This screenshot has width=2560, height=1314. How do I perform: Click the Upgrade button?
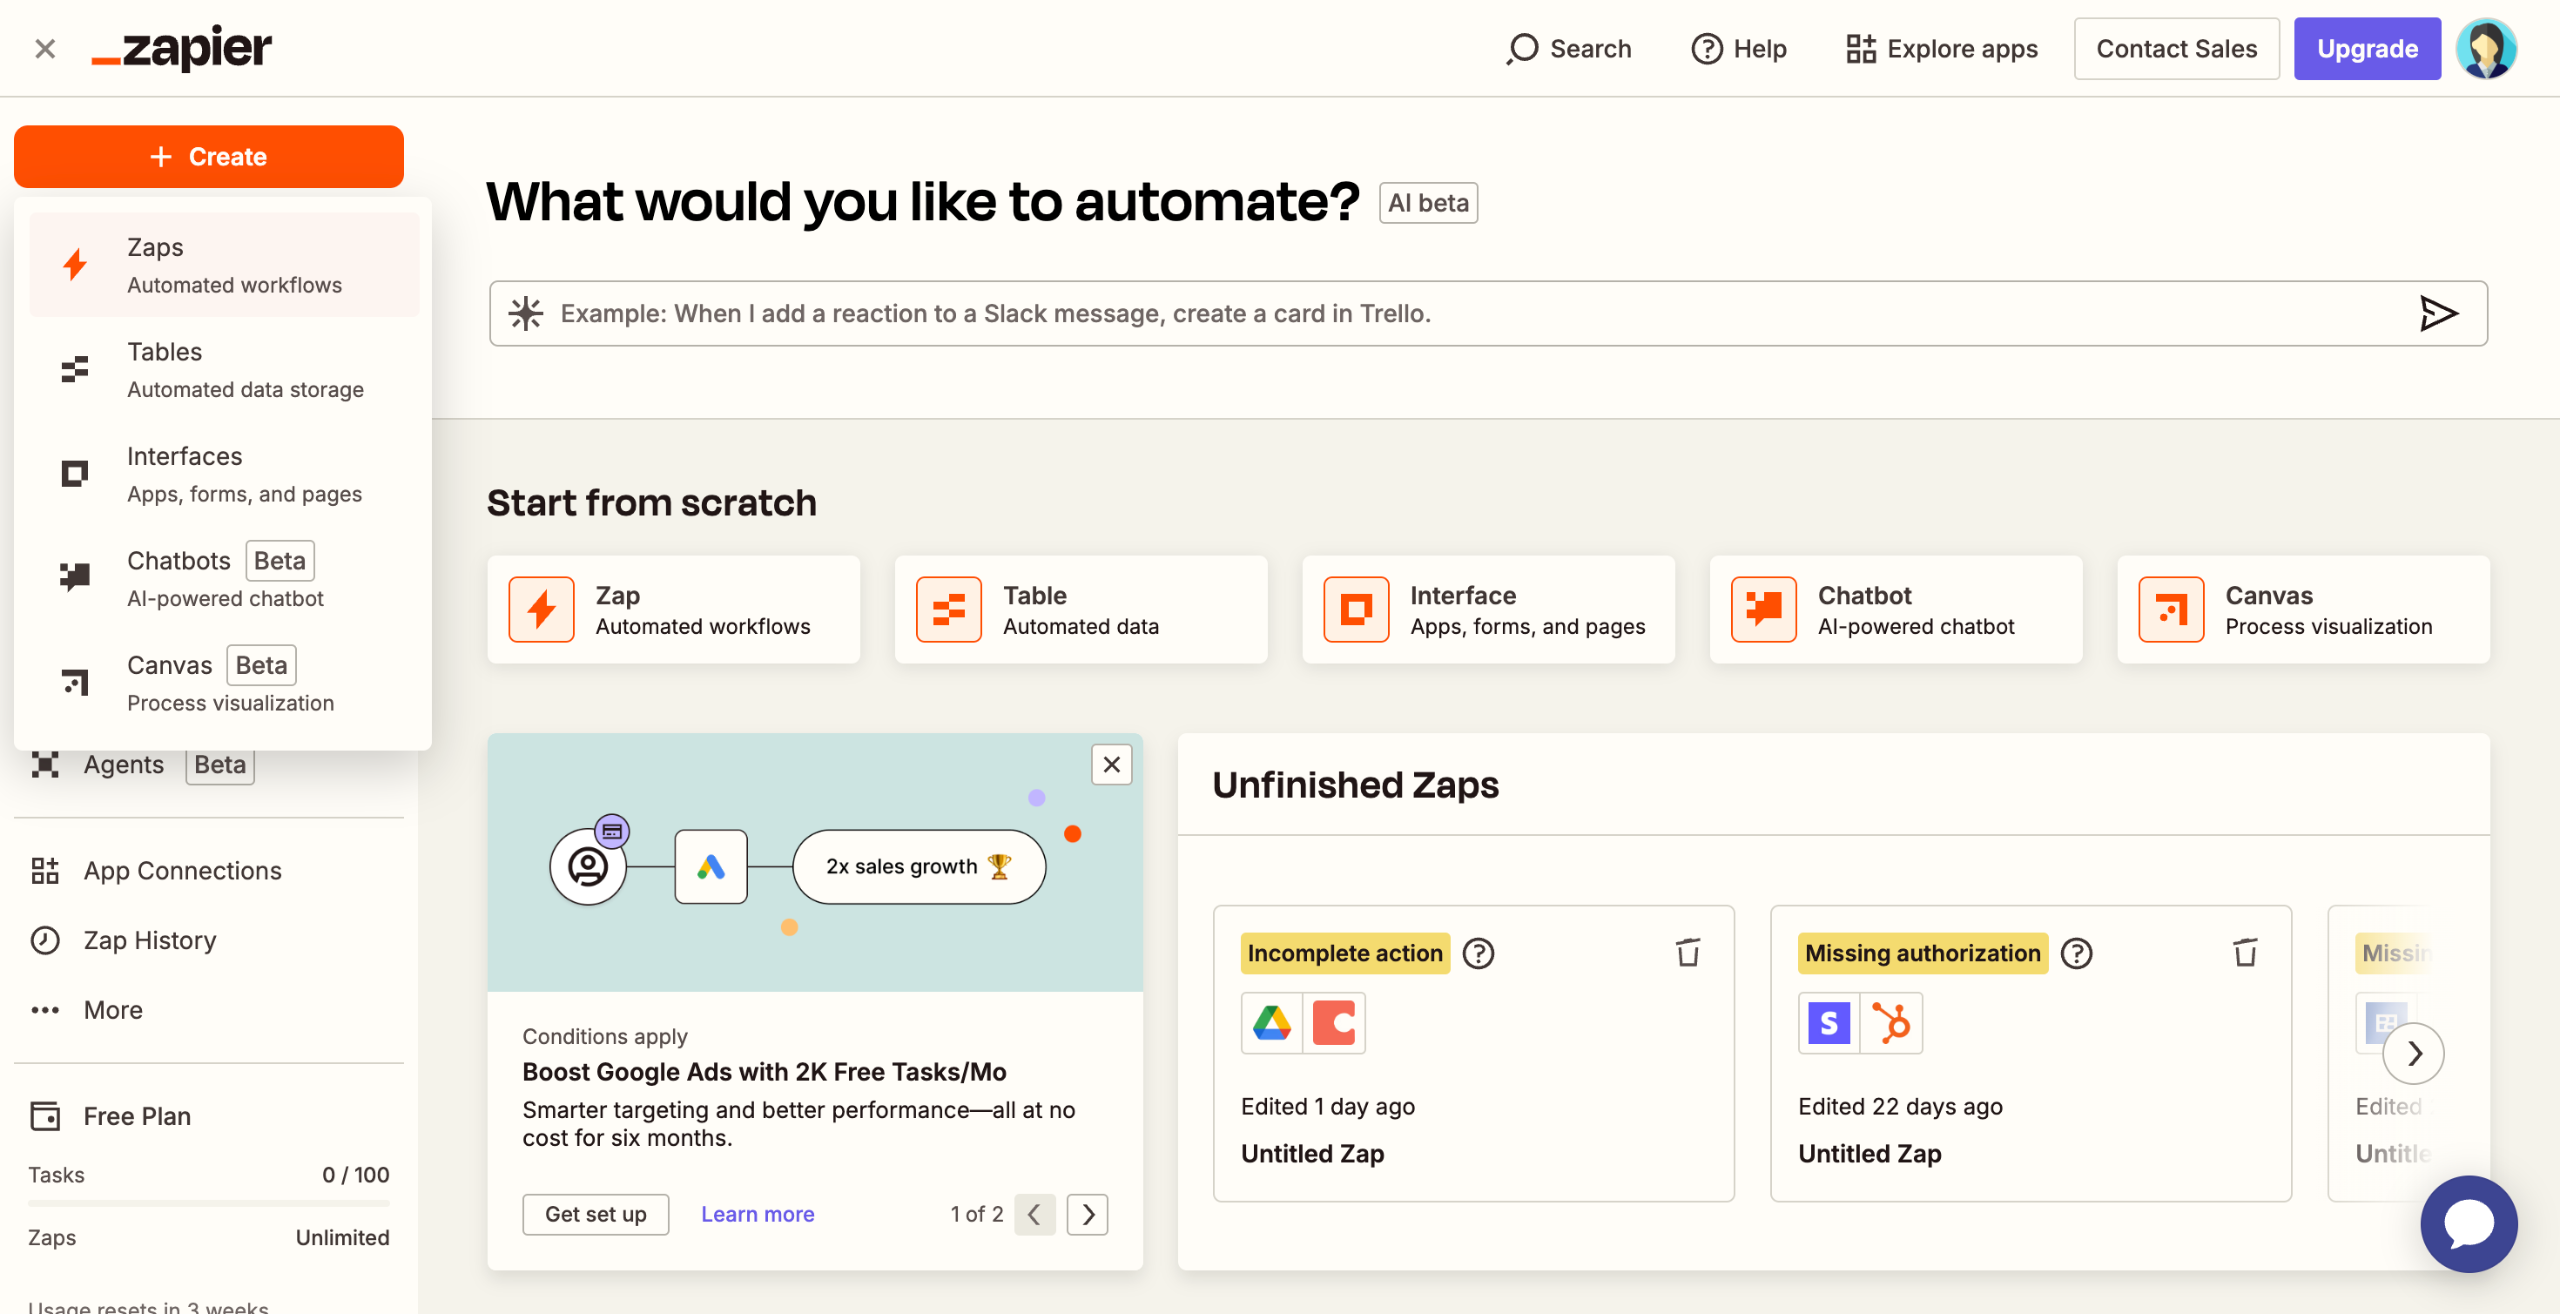(2366, 49)
